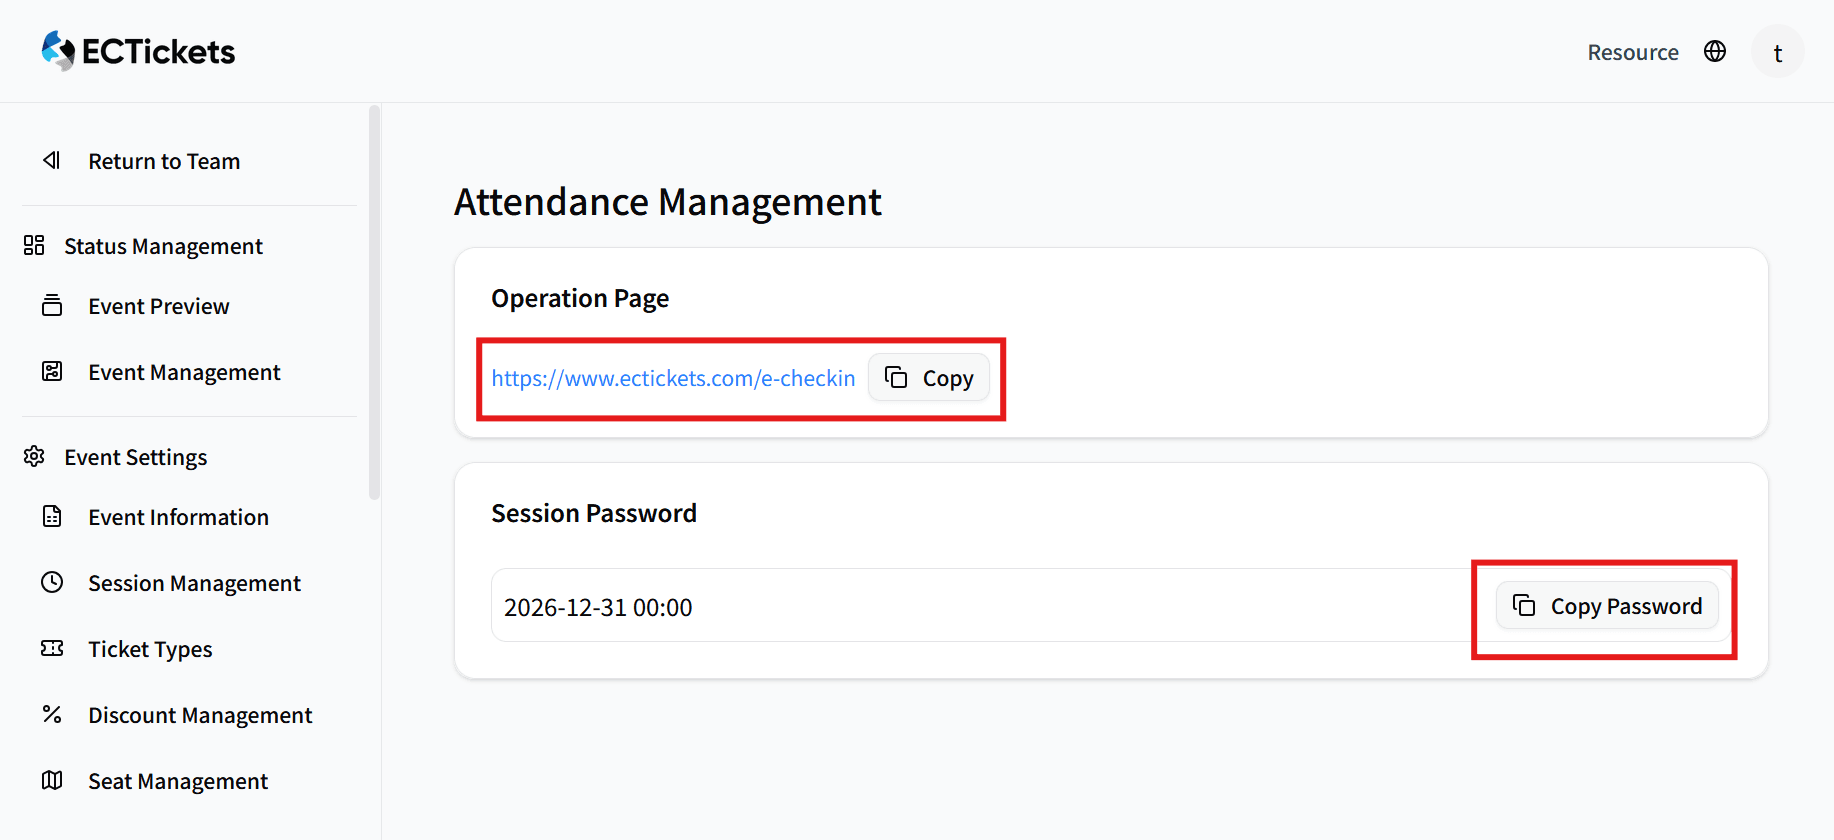
Task: Select Status Management in sidebar
Action: click(163, 246)
